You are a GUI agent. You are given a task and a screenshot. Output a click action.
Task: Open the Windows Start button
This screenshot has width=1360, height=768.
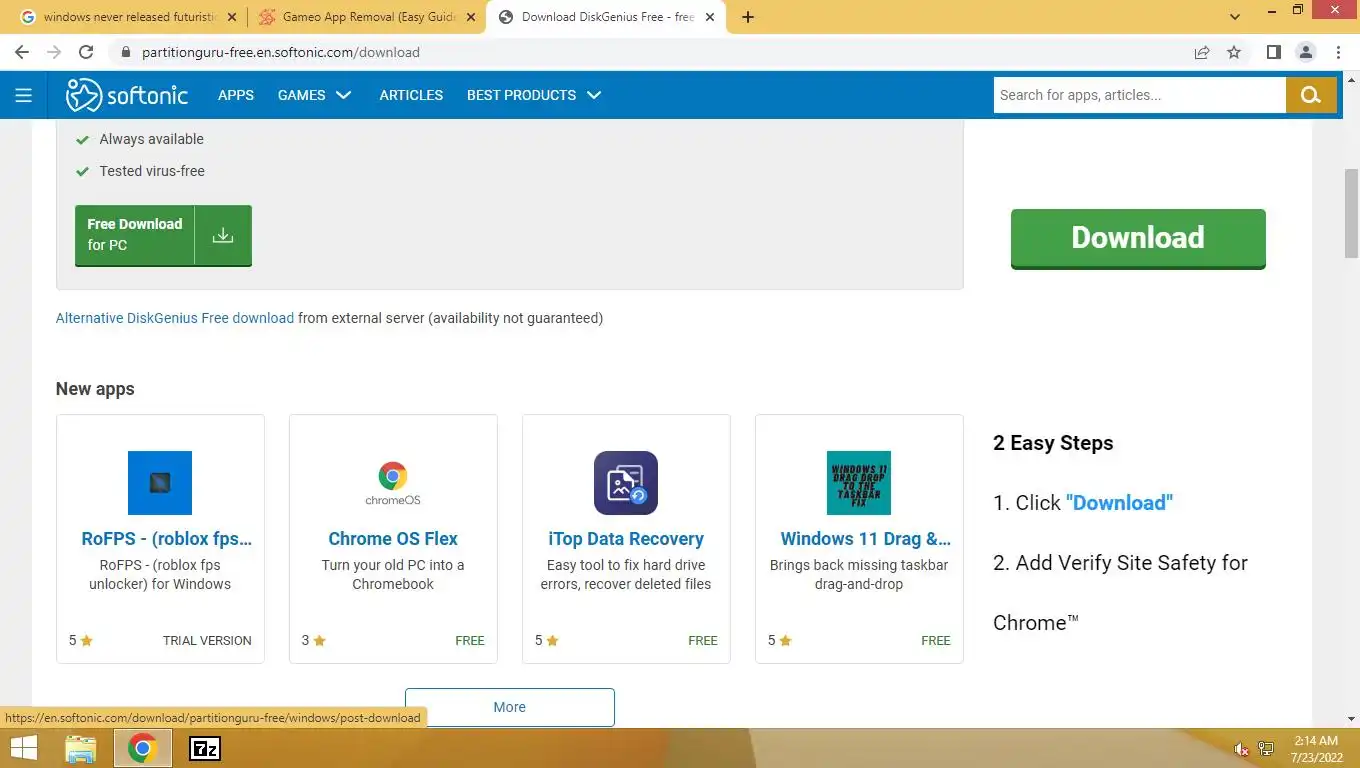pyautogui.click(x=23, y=748)
